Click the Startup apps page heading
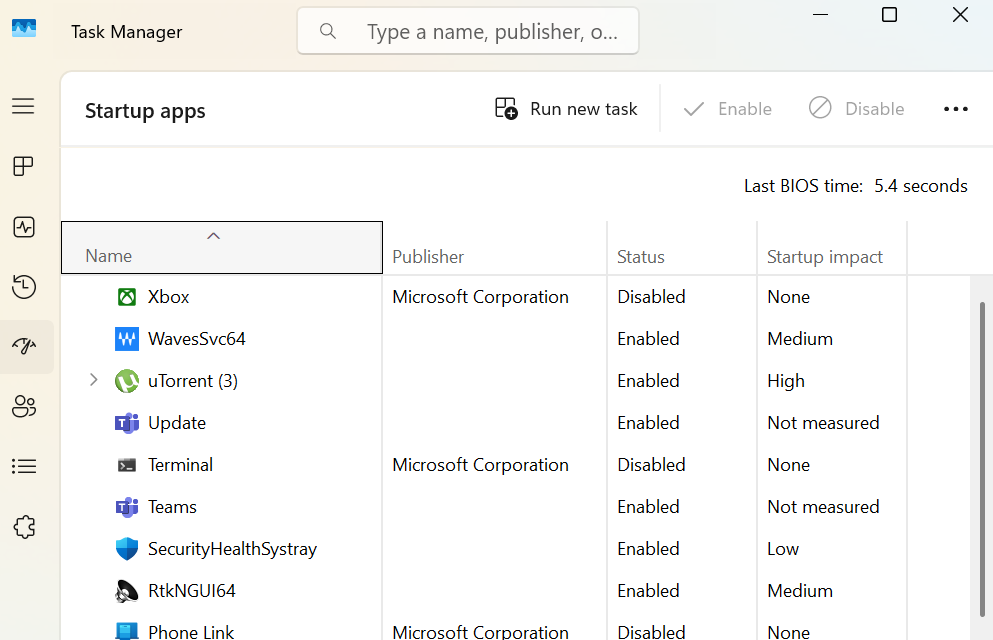The height and width of the screenshot is (640, 993). tap(145, 111)
